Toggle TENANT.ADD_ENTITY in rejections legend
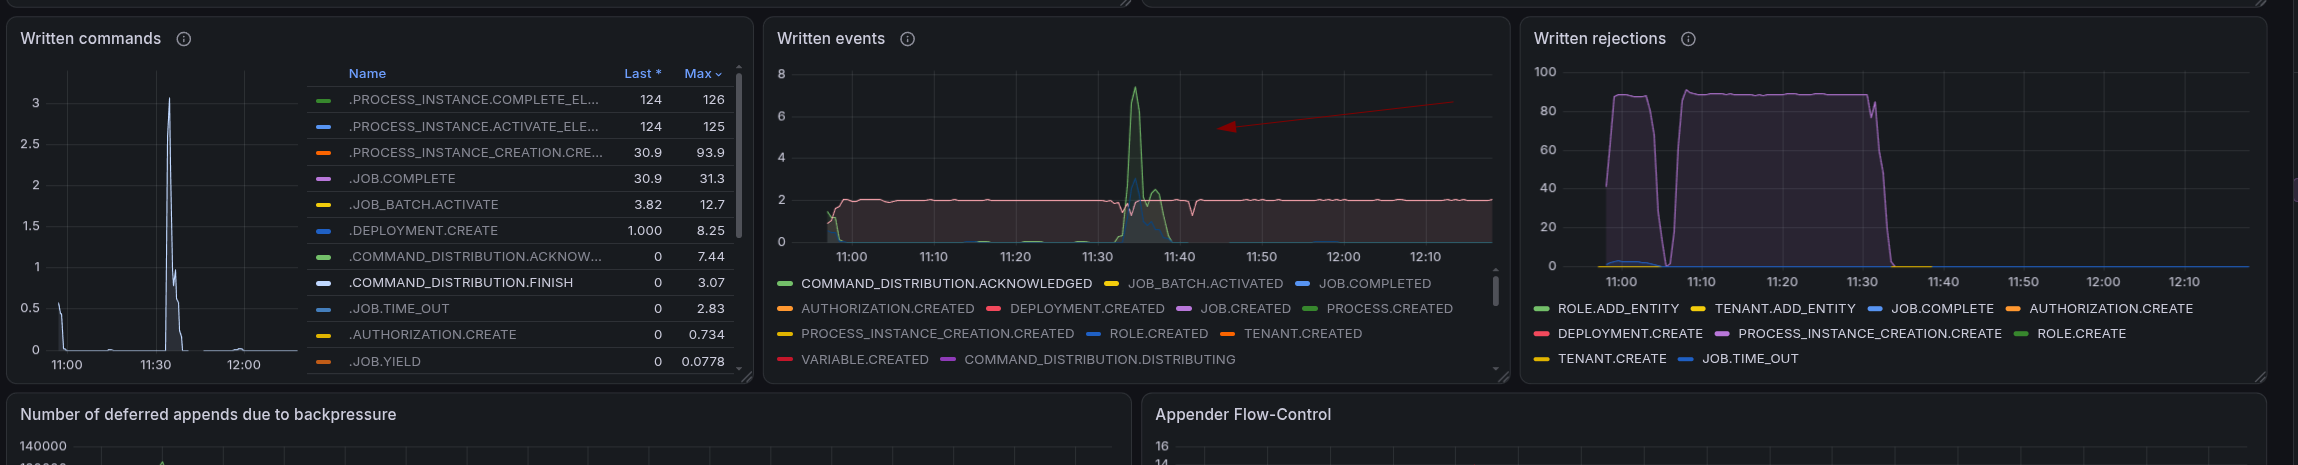2298x465 pixels. click(x=1785, y=309)
